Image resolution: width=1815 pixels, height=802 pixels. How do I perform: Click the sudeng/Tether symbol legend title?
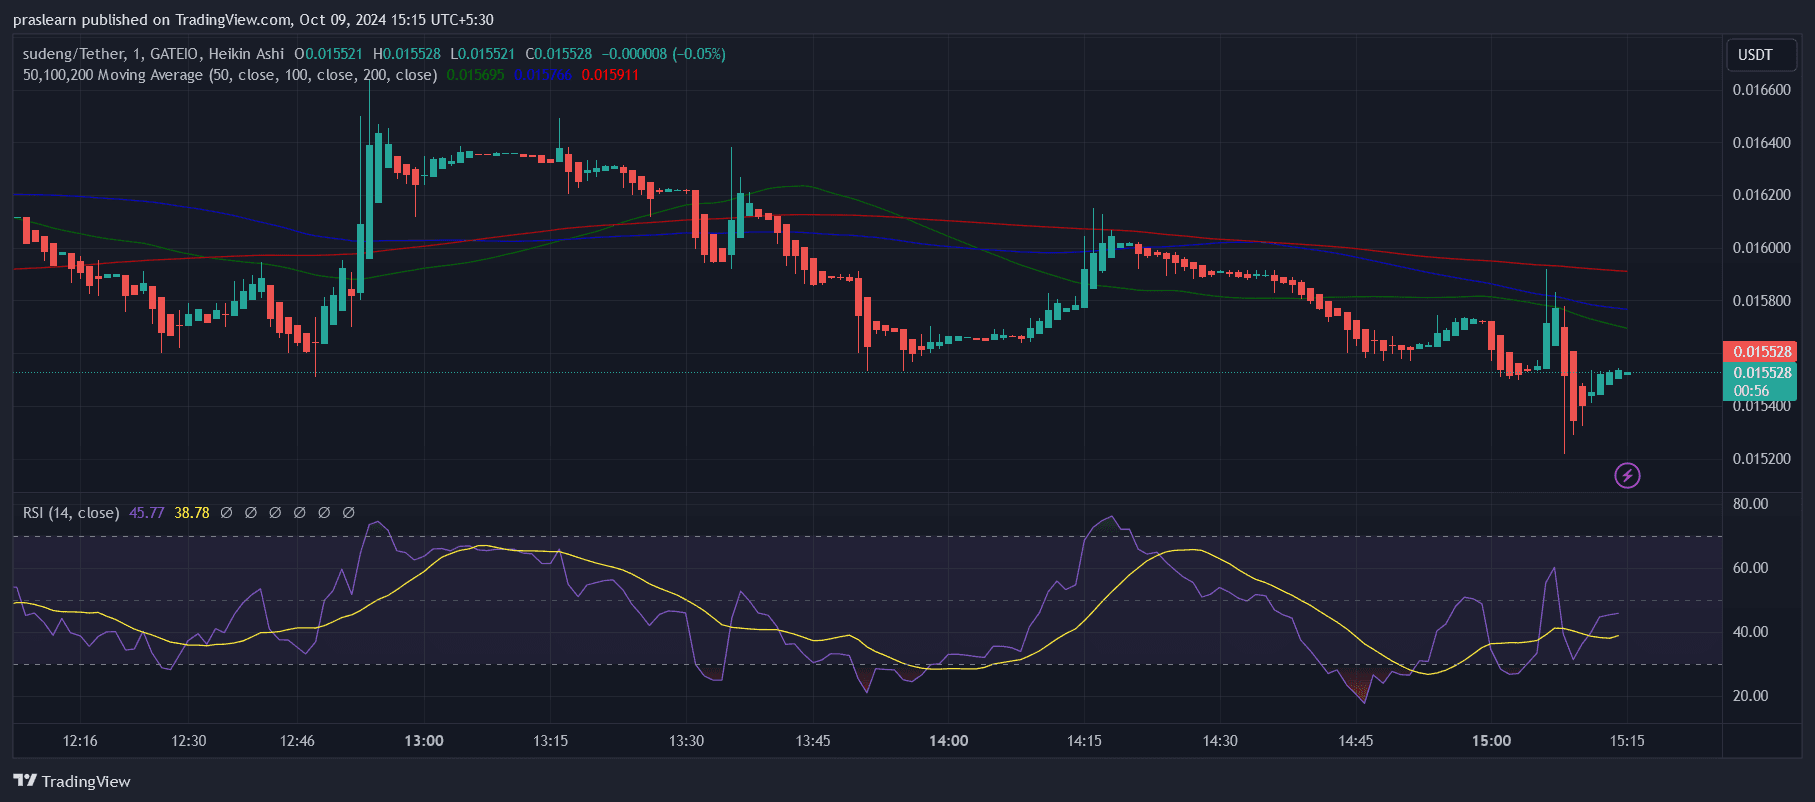tap(153, 54)
